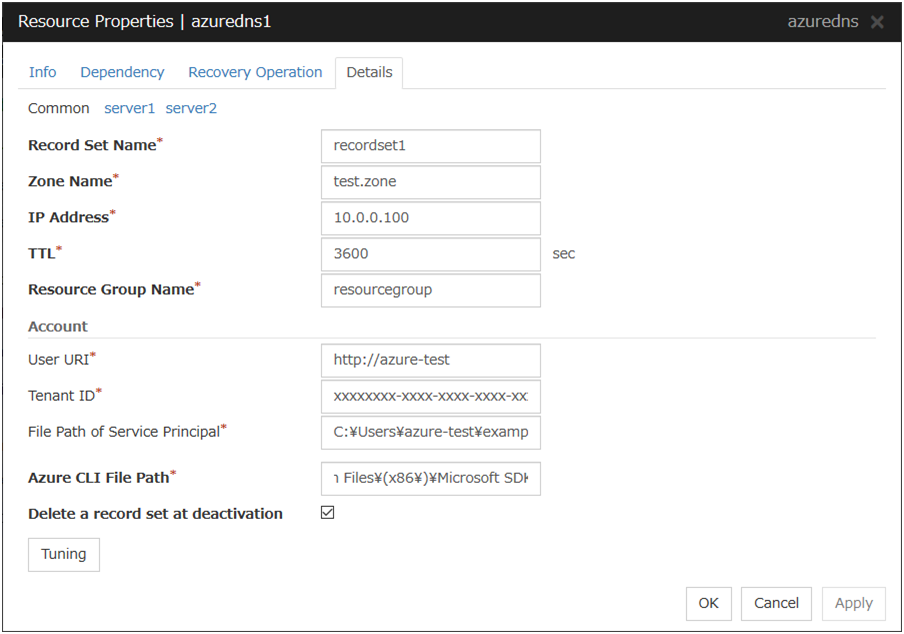Select the Details tab
This screenshot has height=634, width=904.
[369, 72]
